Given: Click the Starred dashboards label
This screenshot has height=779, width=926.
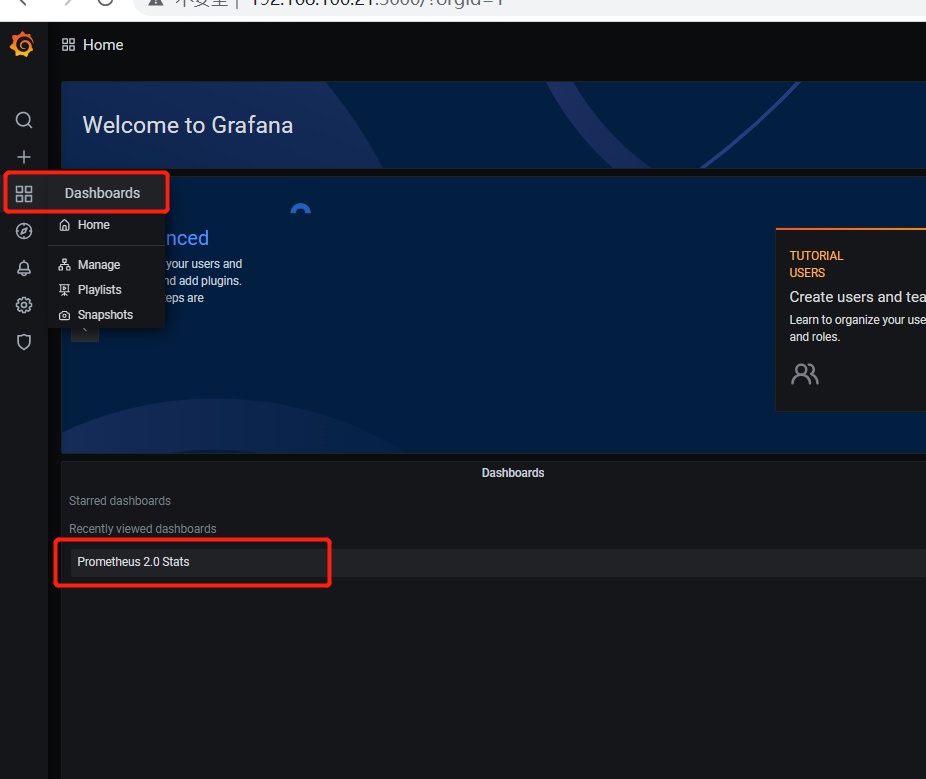Looking at the screenshot, I should (x=120, y=501).
